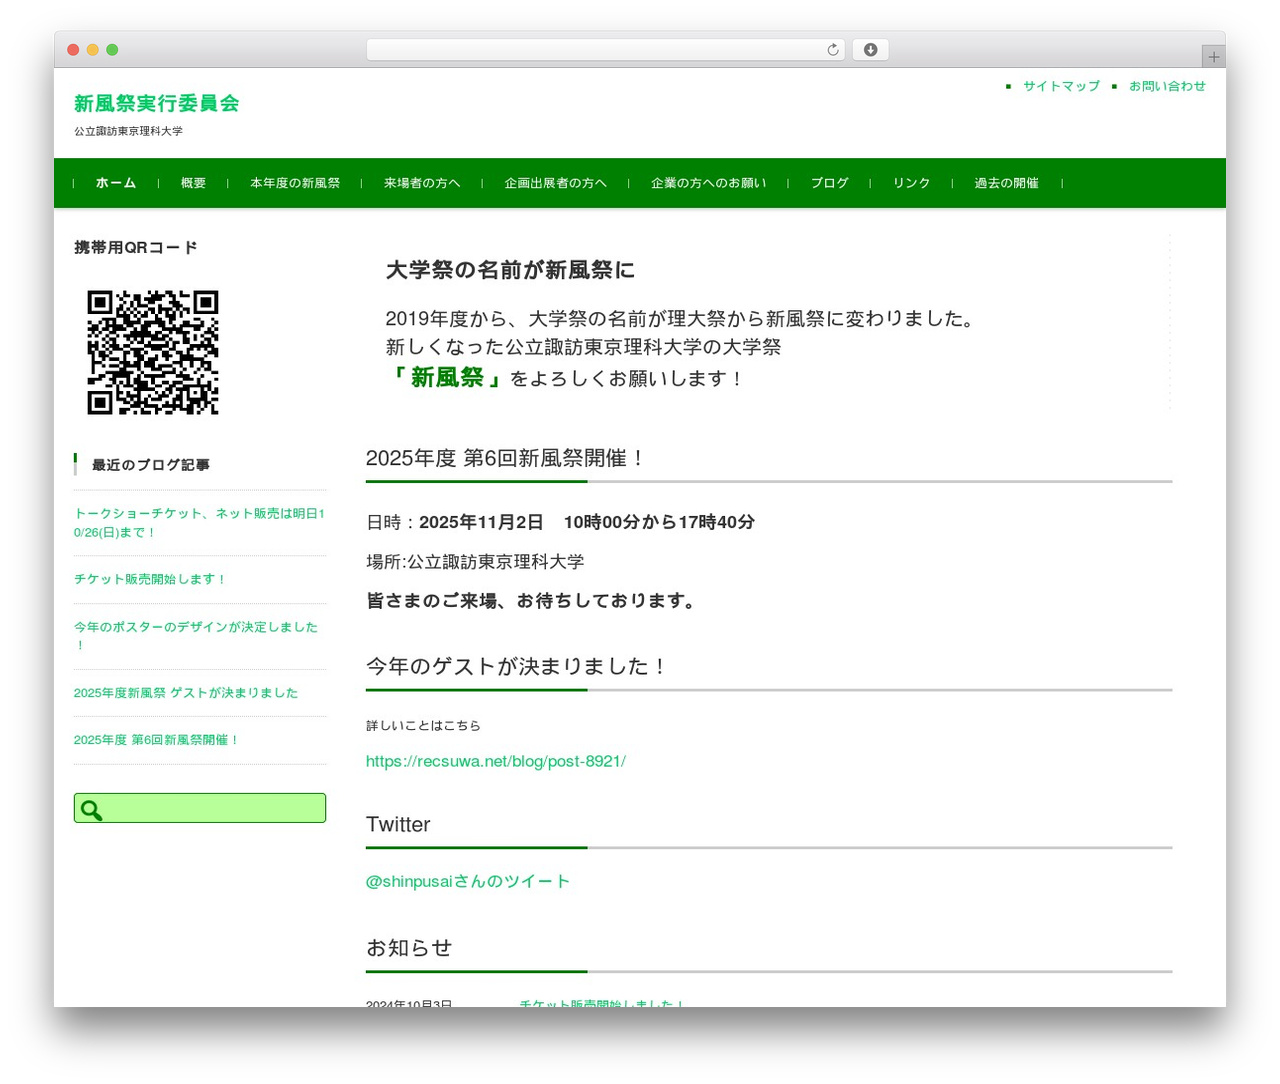Open the お問い合わせ link
1280x1084 pixels.
coord(1167,86)
